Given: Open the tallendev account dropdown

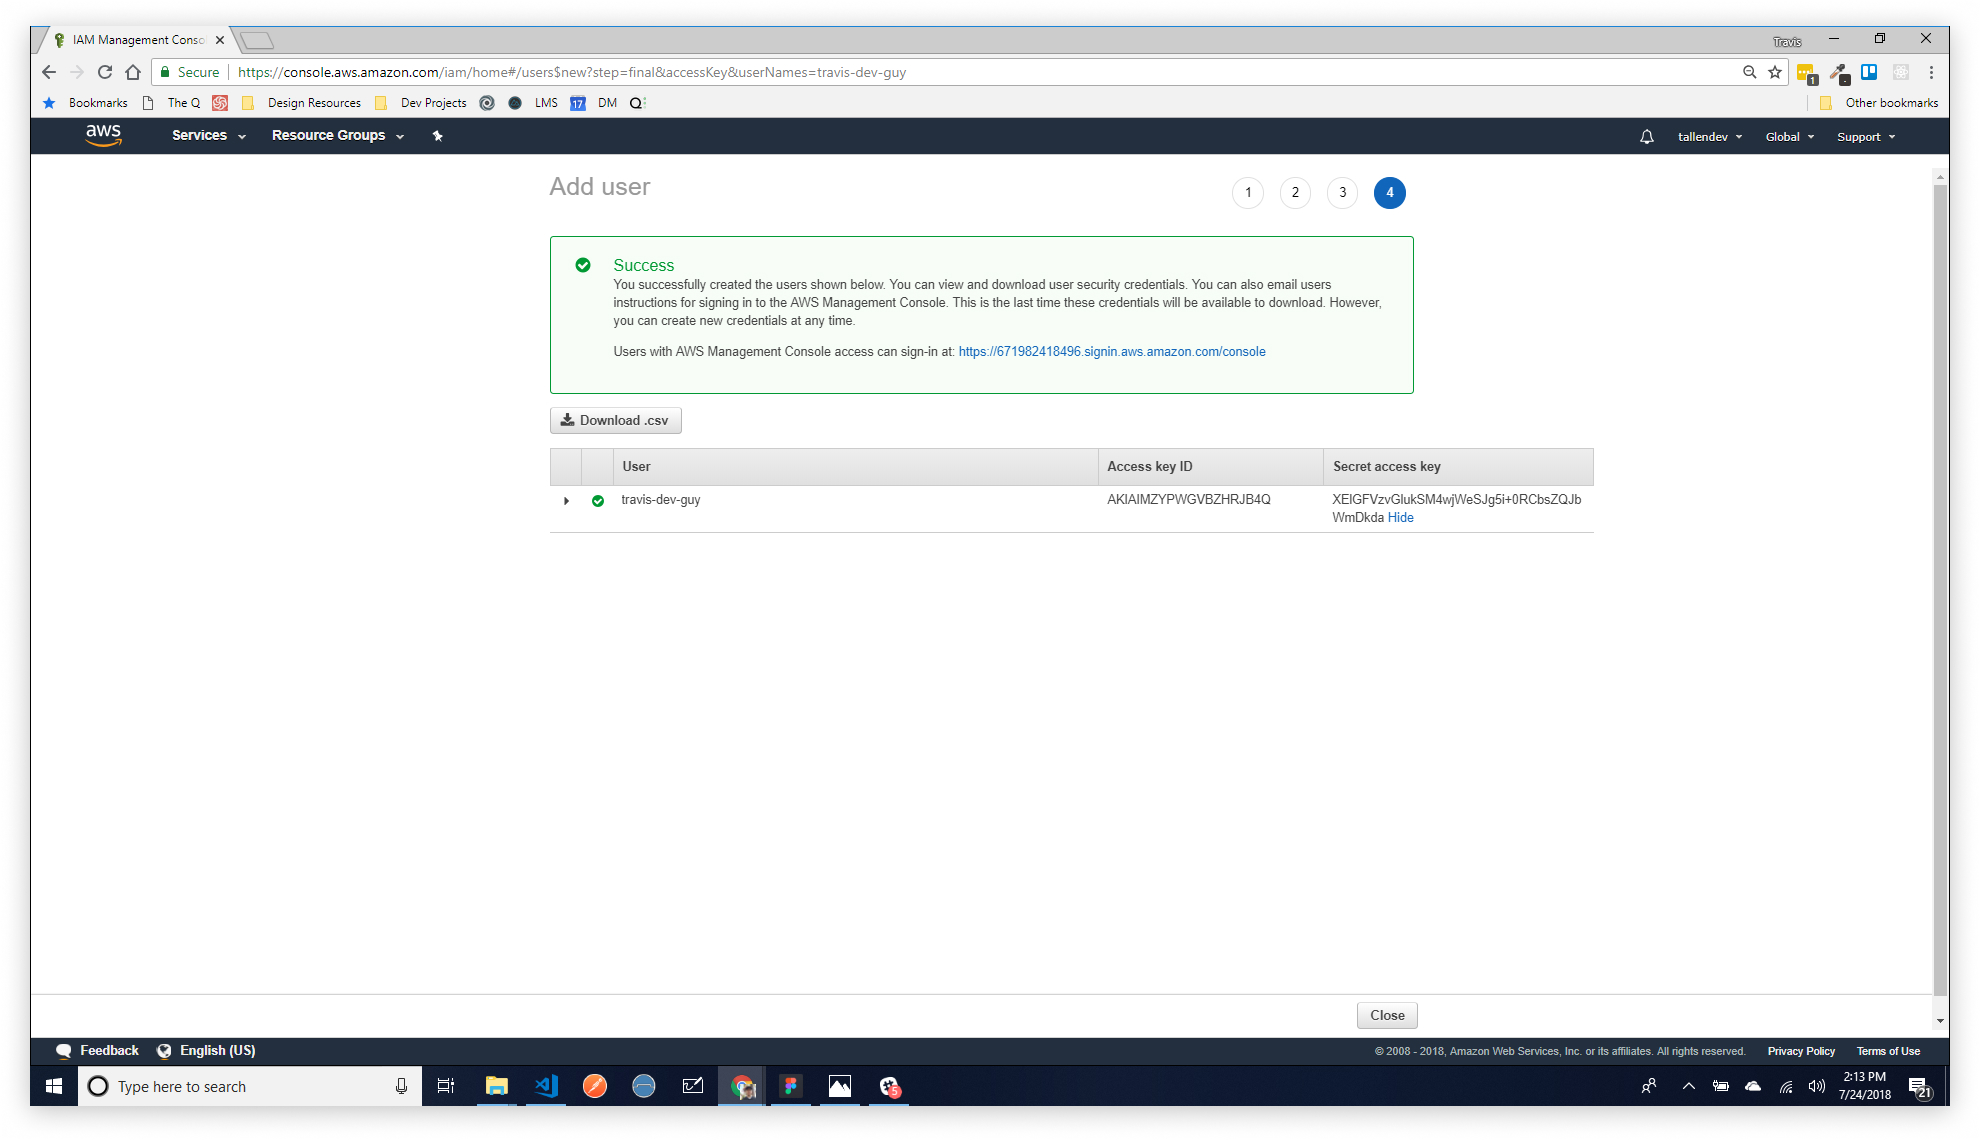Looking at the screenshot, I should [x=1709, y=137].
